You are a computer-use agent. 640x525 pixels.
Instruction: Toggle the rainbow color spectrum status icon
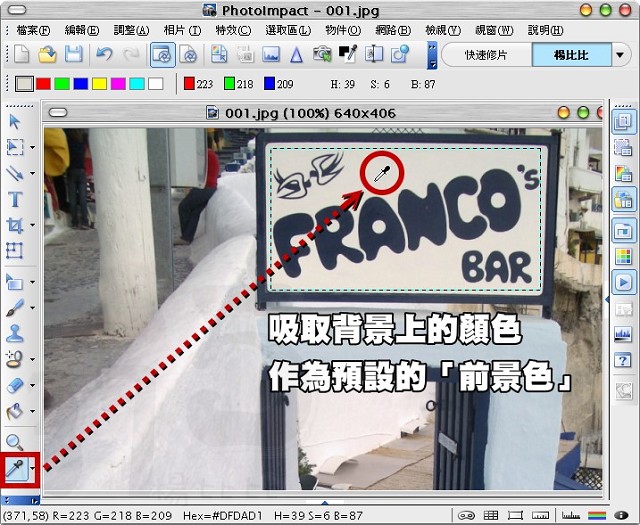click(597, 516)
